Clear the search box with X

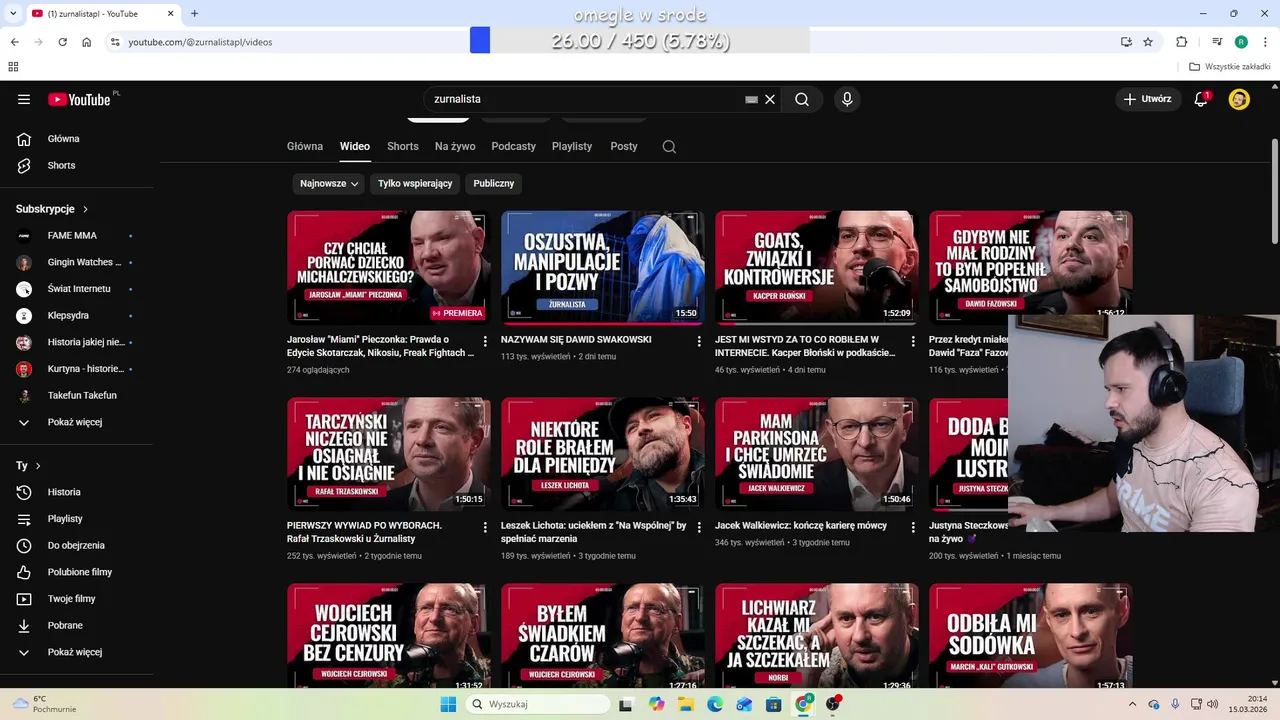coord(770,99)
